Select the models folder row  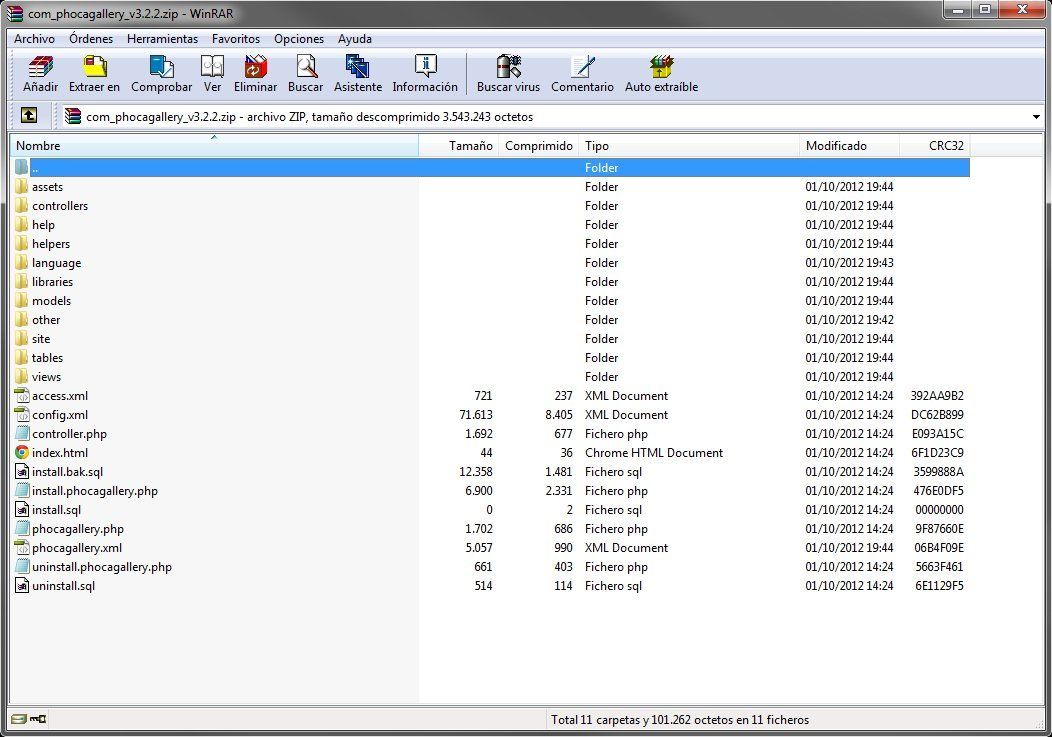coord(491,301)
